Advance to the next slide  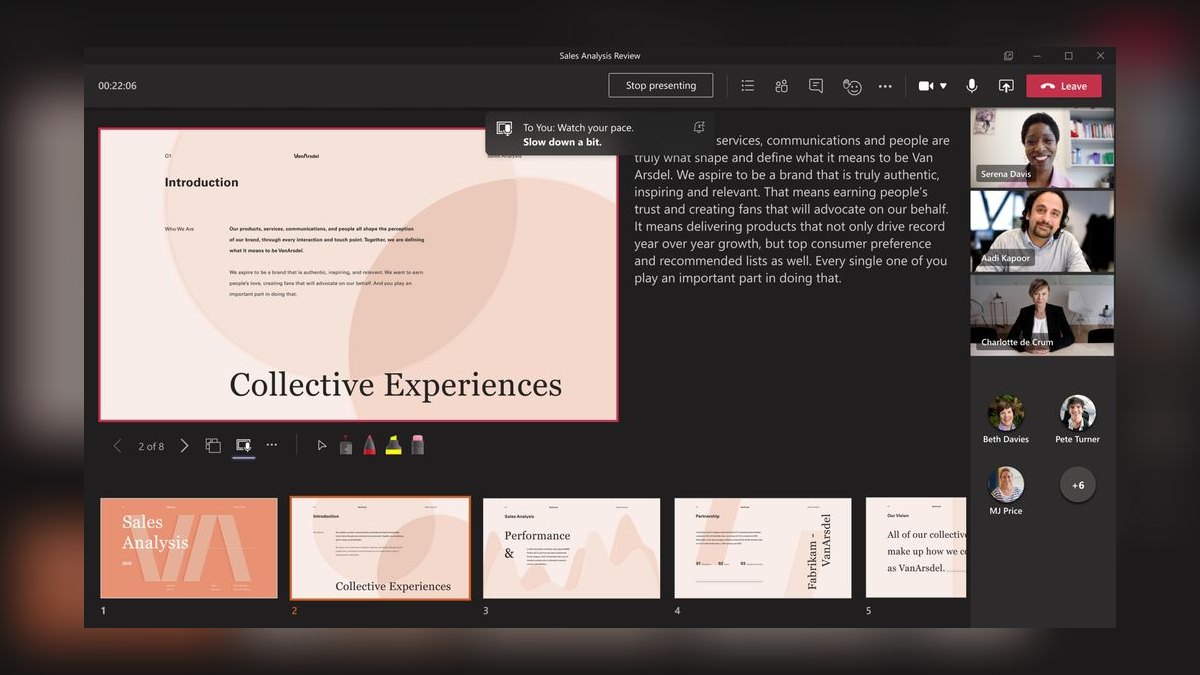pyautogui.click(x=184, y=446)
